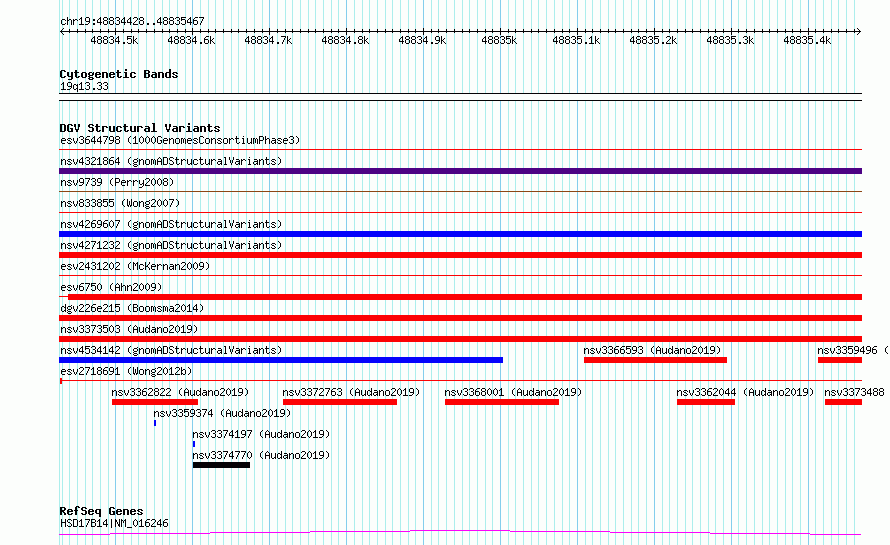This screenshot has height=545, width=890.
Task: Click the nsv3373488 variant label
Action: click(x=854, y=392)
